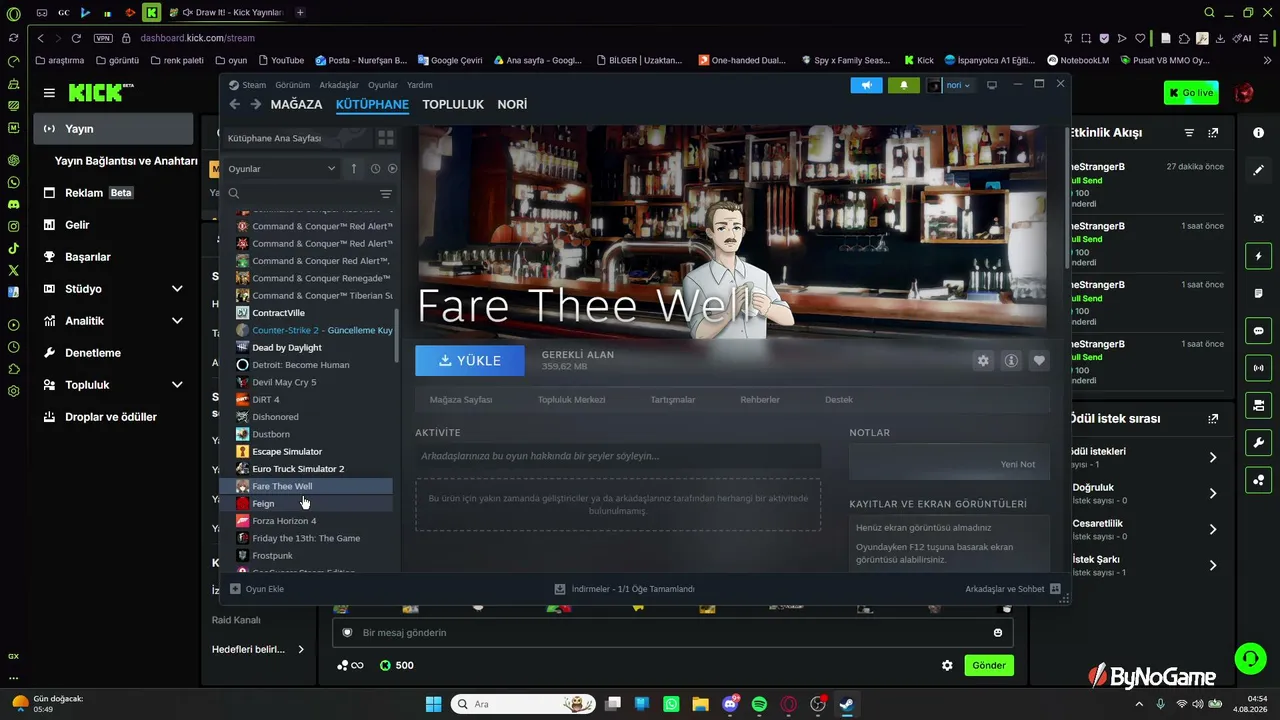Open Steam notifications bell
This screenshot has width=1280, height=720.
904,85
